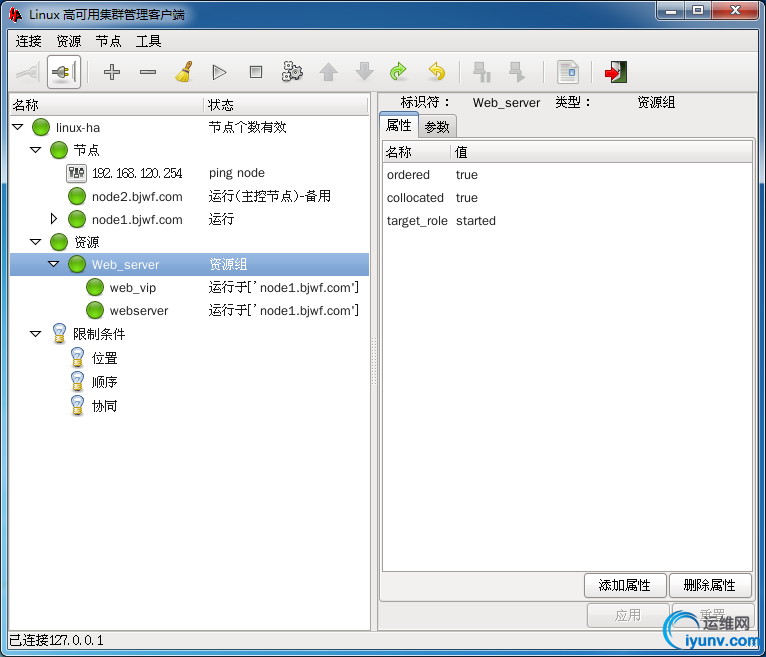Screen dimensions: 766x657
Task: Click the 删除属性 button
Action: (710, 585)
